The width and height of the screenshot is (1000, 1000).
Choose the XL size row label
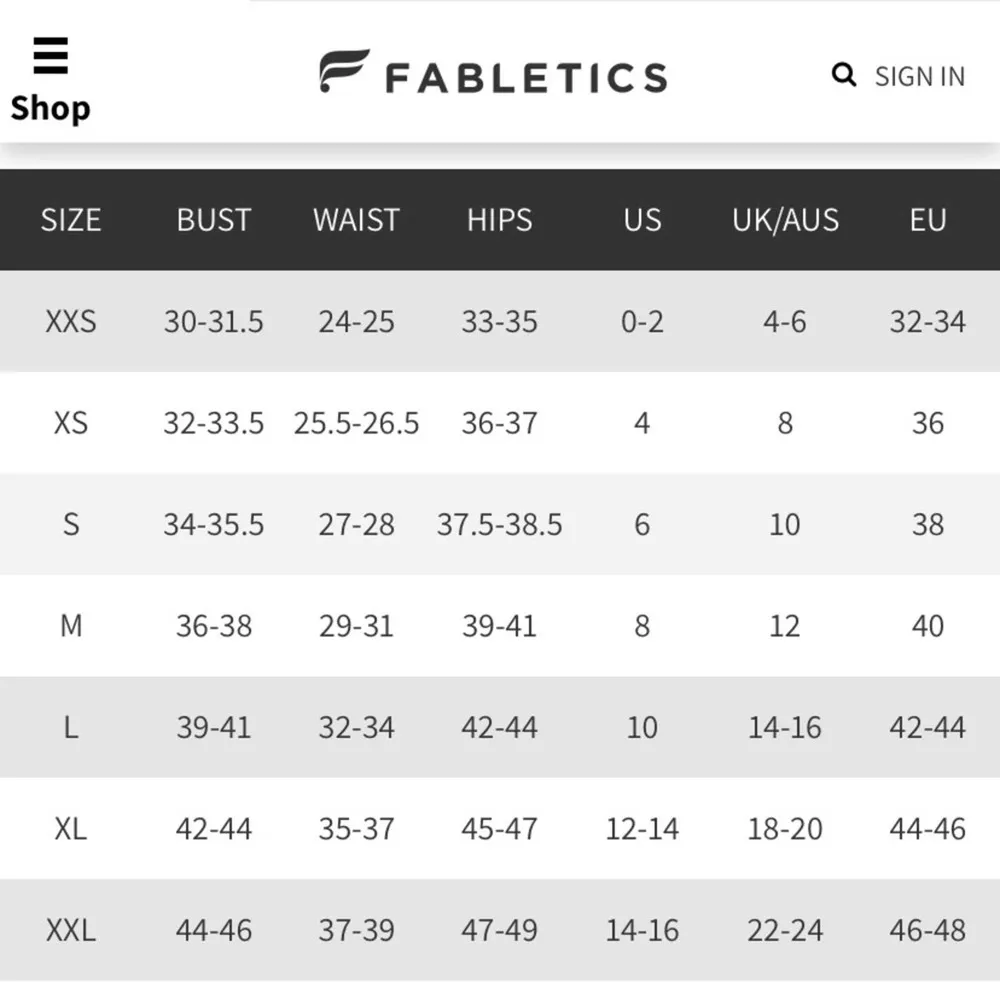tap(71, 829)
